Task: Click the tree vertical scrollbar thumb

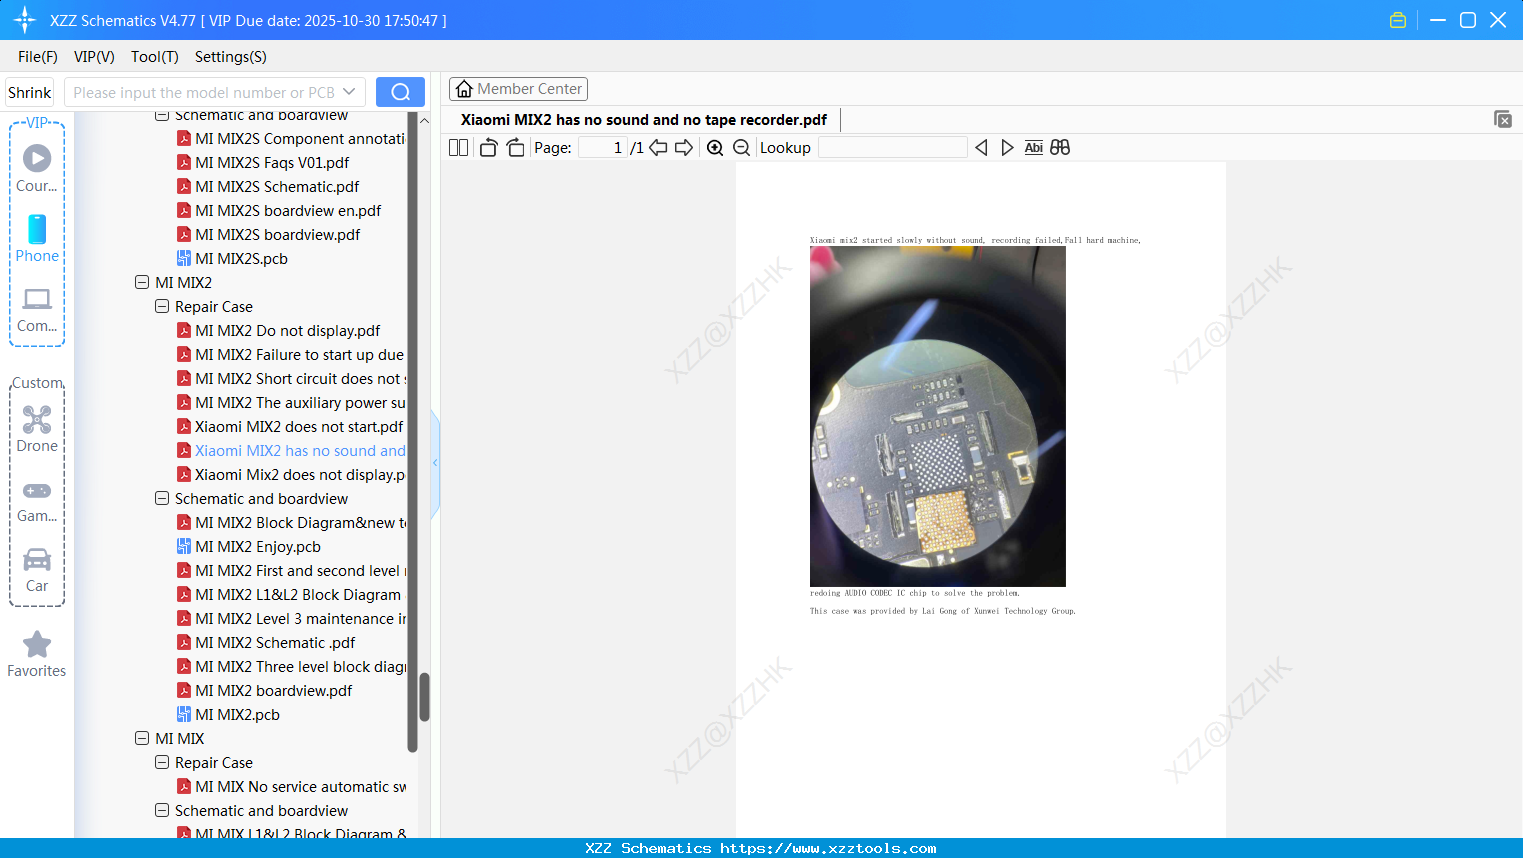Action: point(424,697)
